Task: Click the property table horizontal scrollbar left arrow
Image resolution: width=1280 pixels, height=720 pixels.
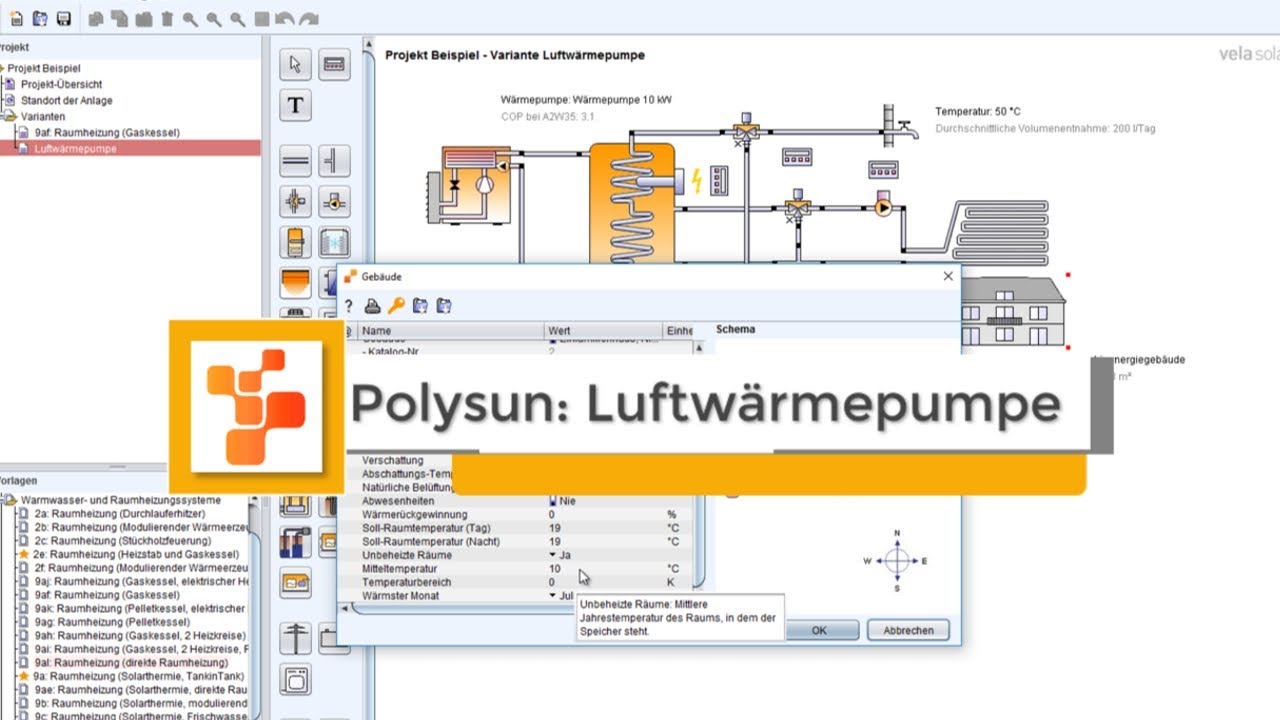Action: (x=346, y=608)
